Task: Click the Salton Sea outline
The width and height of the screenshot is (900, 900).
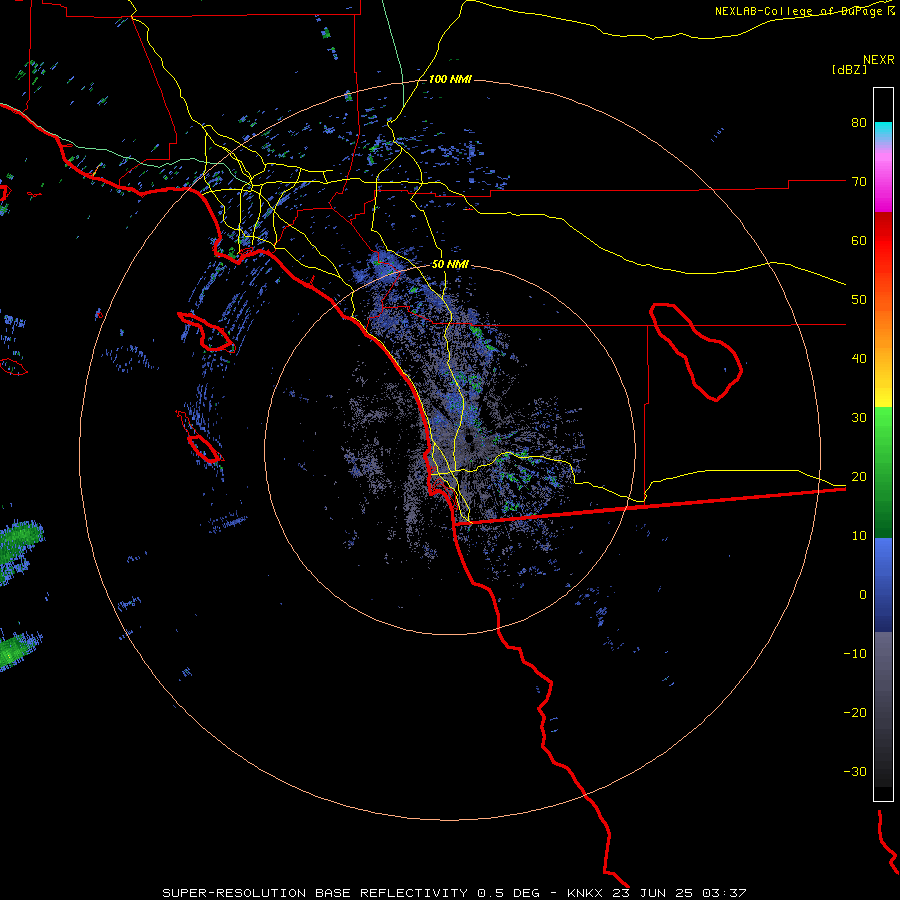Action: (x=696, y=352)
